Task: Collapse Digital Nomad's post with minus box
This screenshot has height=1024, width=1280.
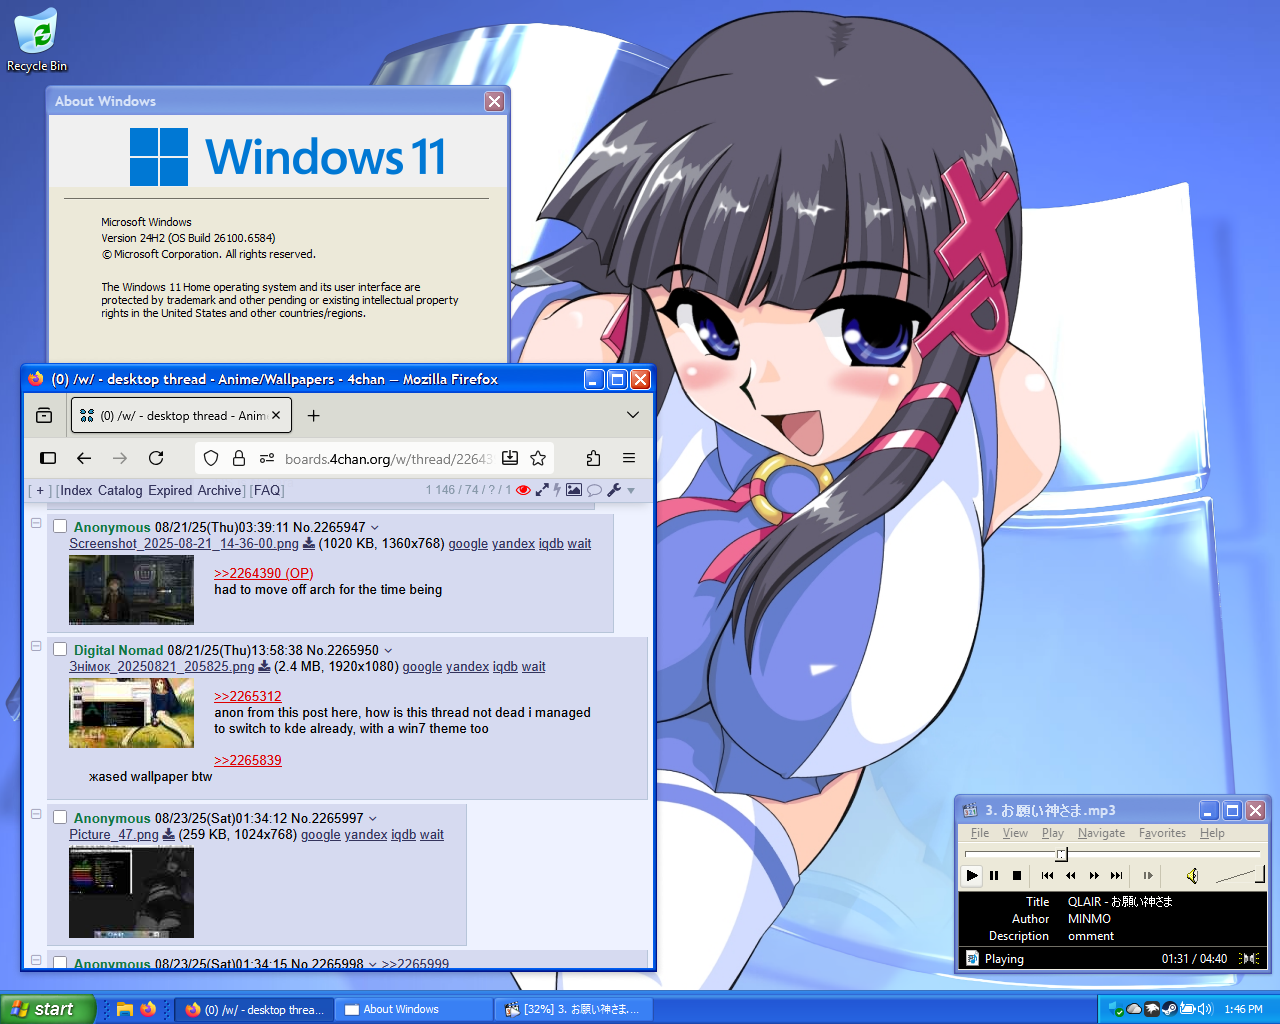Action: pos(36,646)
